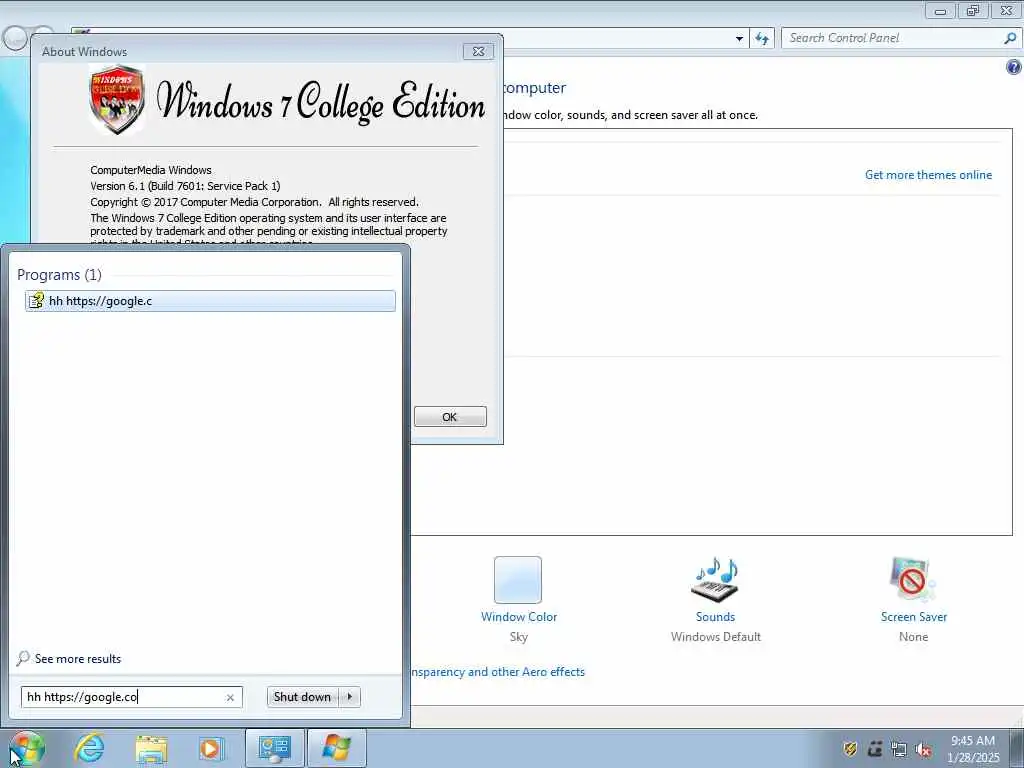The height and width of the screenshot is (768, 1024).
Task: Click the Back button in Control Panel
Action: point(14,39)
